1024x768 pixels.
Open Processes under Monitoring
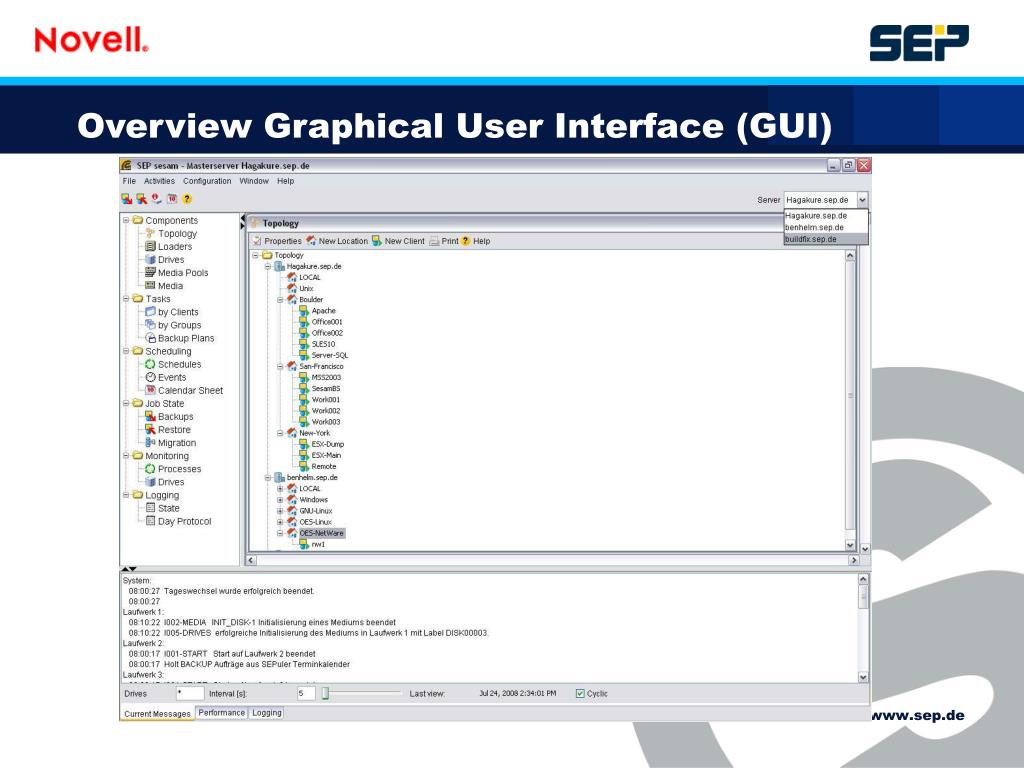coord(179,469)
